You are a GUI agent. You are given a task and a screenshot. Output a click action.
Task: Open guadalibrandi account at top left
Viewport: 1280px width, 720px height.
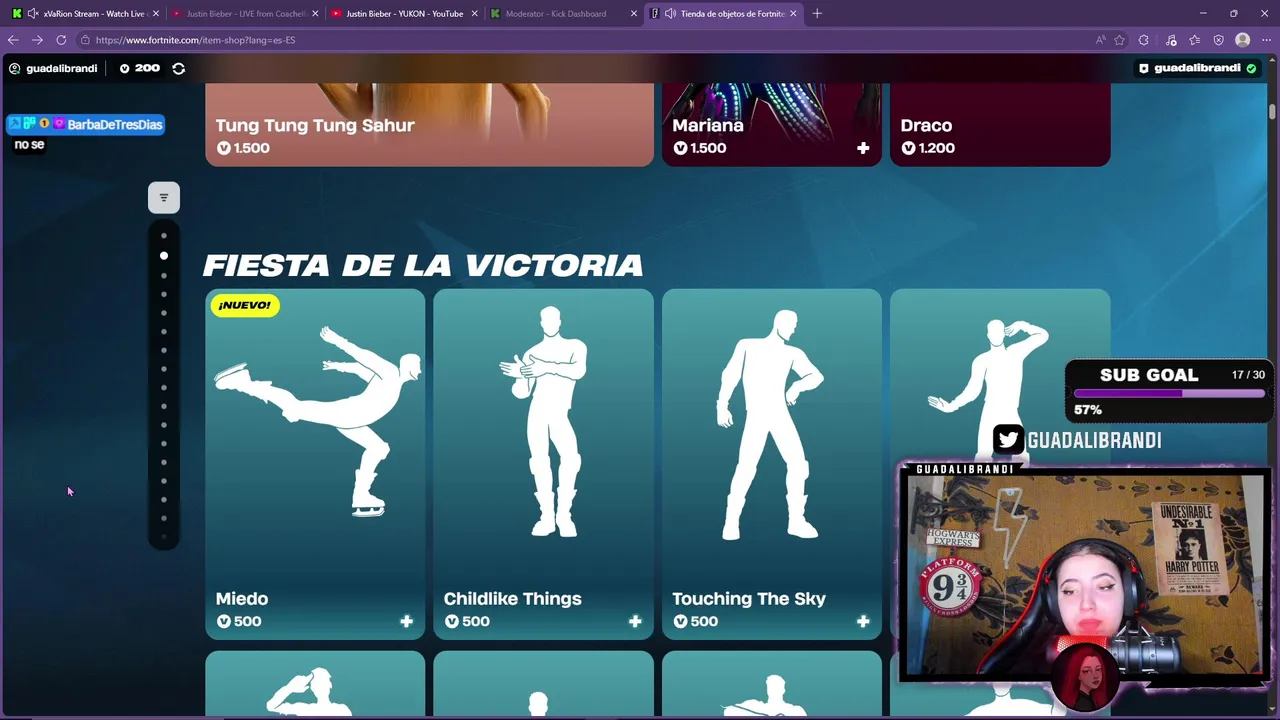click(53, 68)
